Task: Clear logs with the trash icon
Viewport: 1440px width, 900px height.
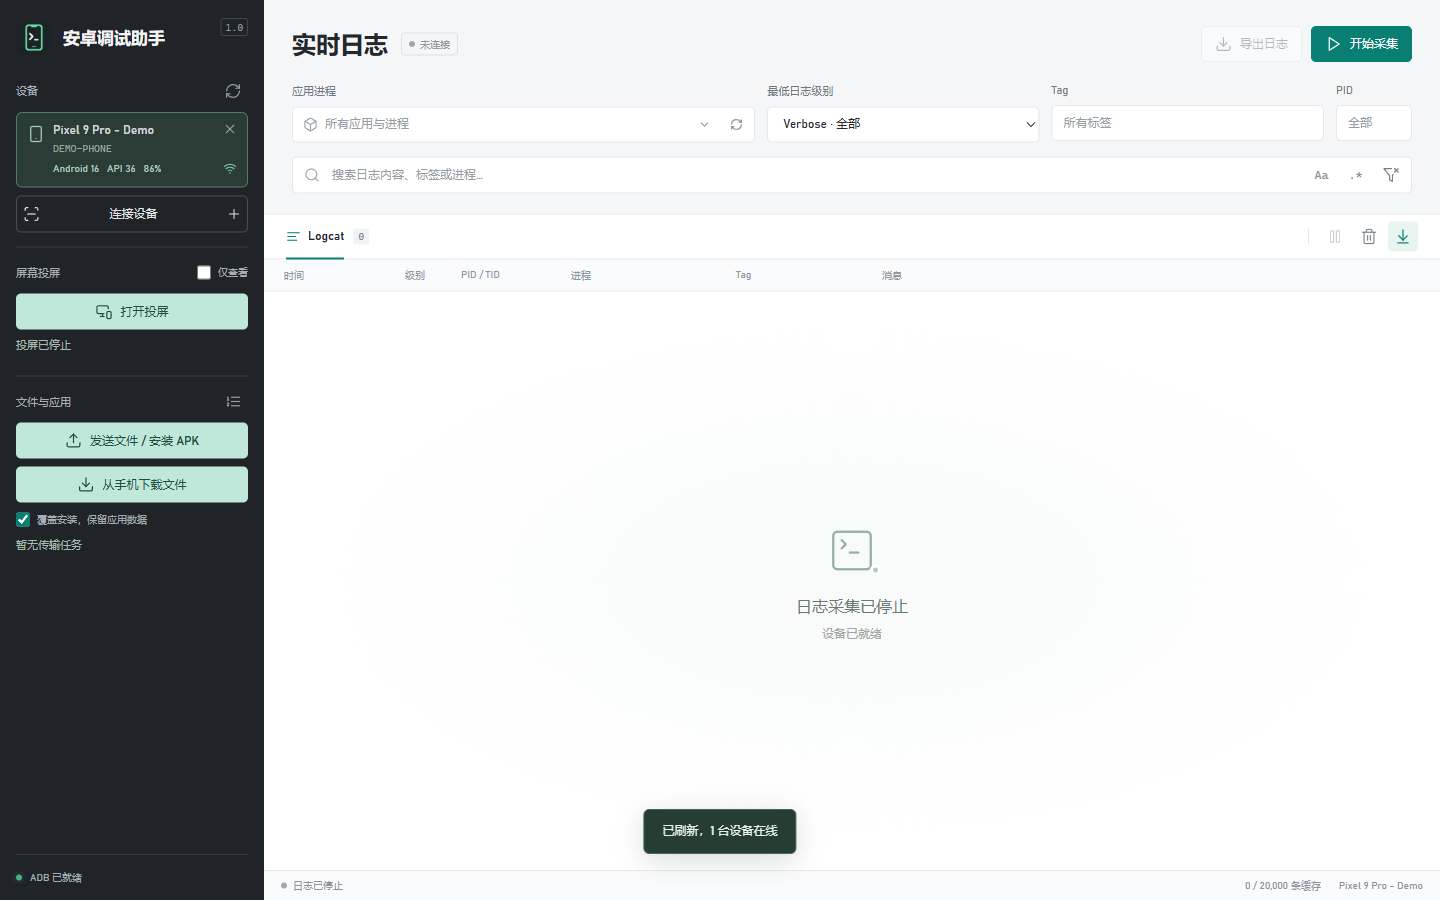Action: [x=1369, y=237]
